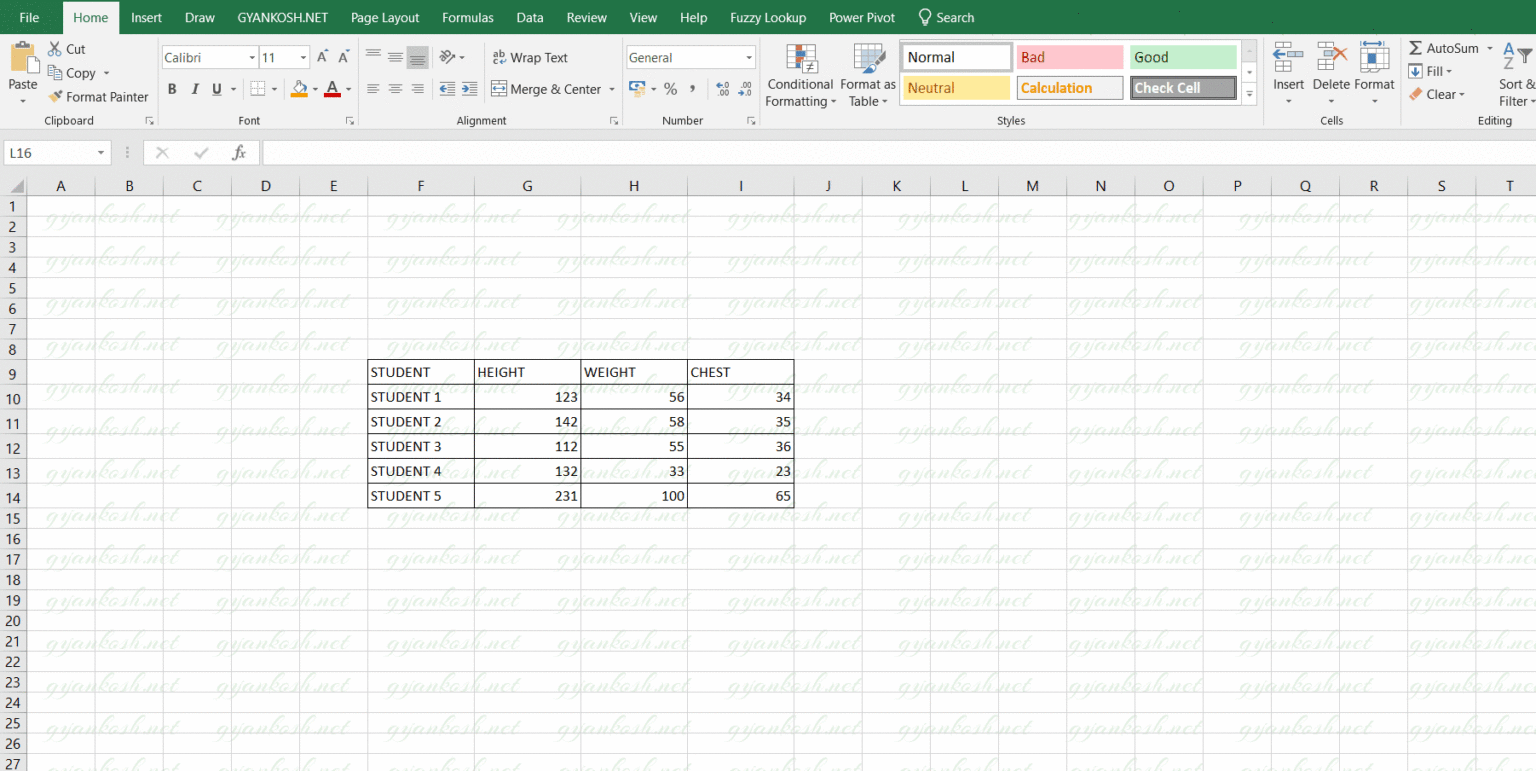Toggle Align Left horizontal alignment
This screenshot has height=771, width=1536.
tap(373, 89)
